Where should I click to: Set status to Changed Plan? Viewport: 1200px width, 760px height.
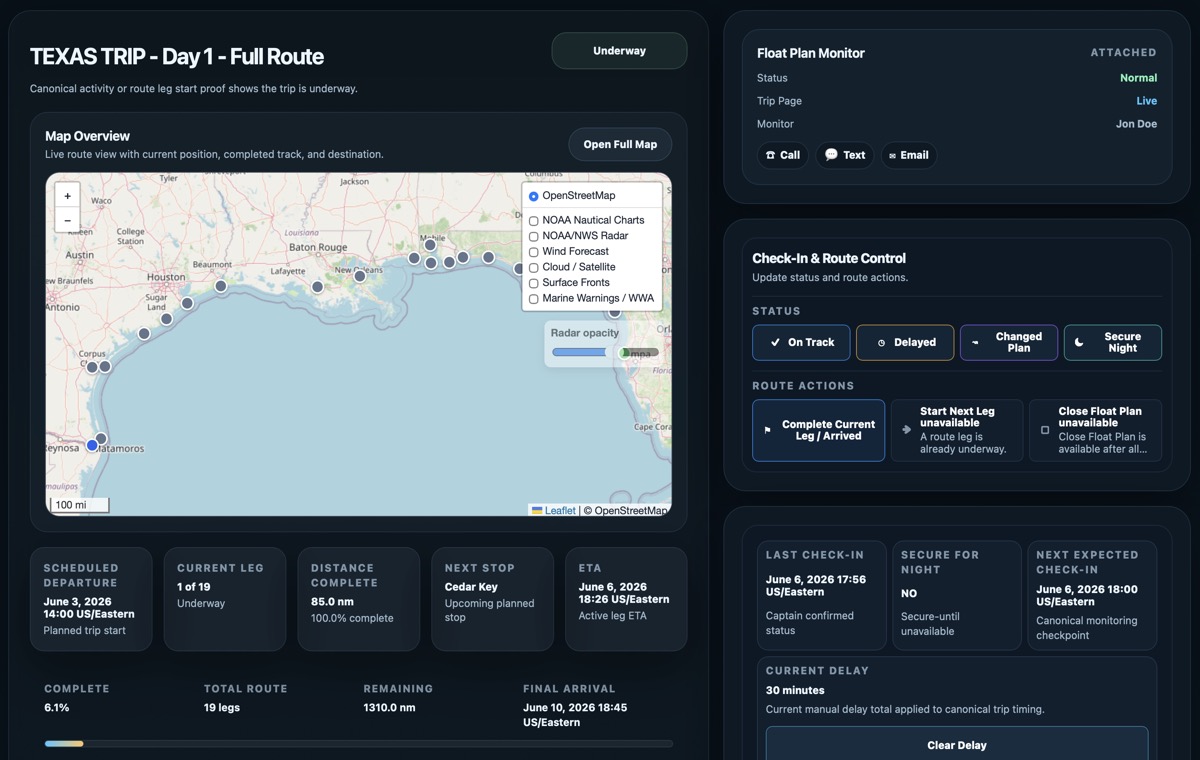[1009, 342]
